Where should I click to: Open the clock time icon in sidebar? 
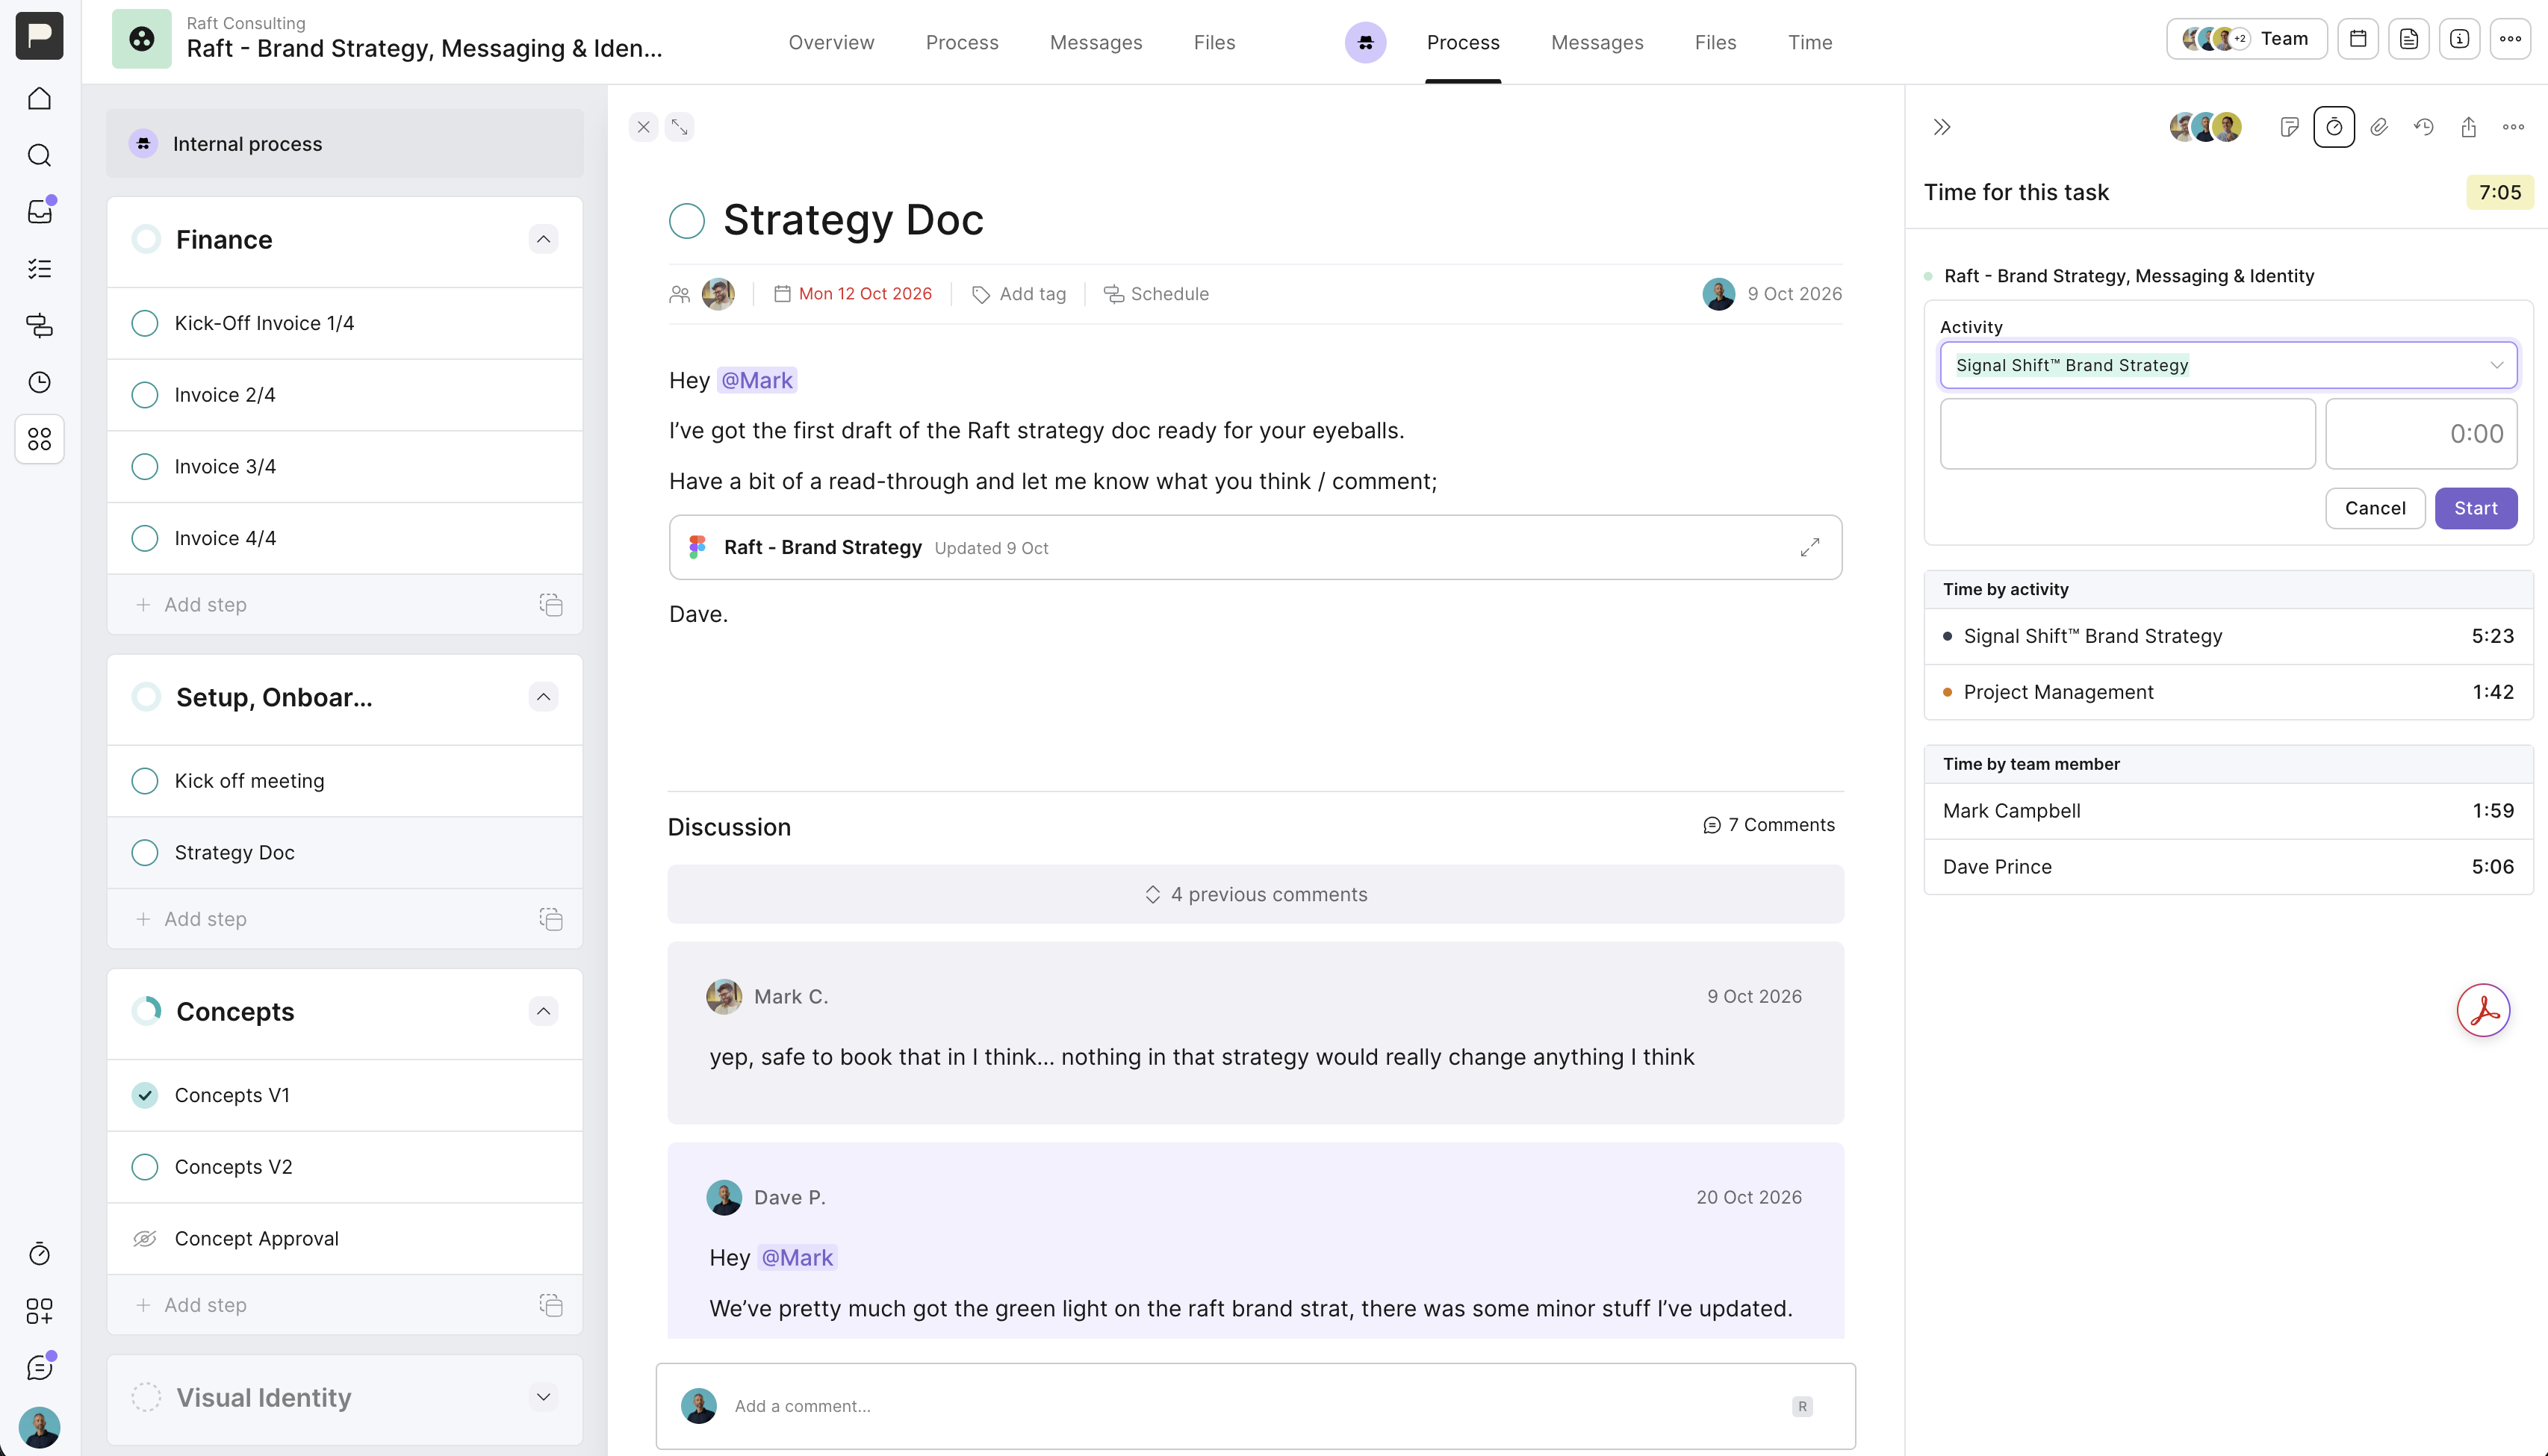pos(39,382)
